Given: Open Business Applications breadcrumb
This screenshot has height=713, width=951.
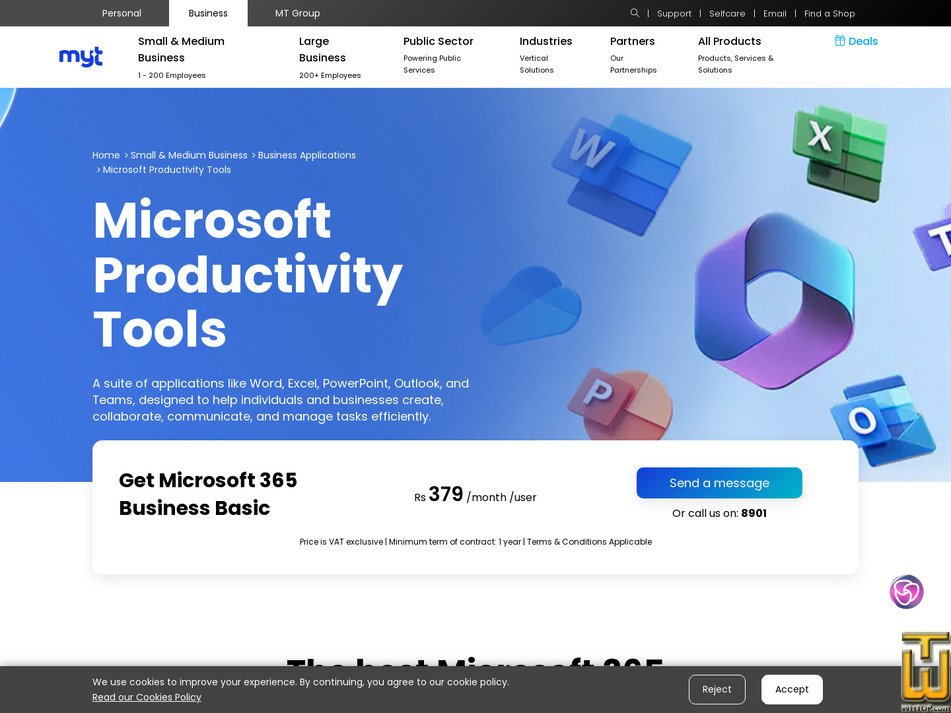Looking at the screenshot, I should pos(307,155).
